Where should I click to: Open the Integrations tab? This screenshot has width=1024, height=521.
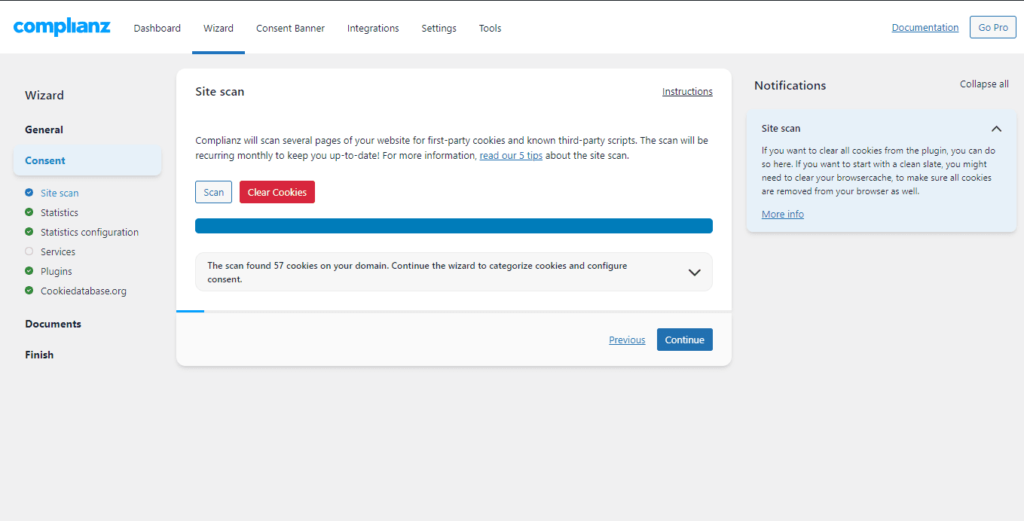coord(373,28)
